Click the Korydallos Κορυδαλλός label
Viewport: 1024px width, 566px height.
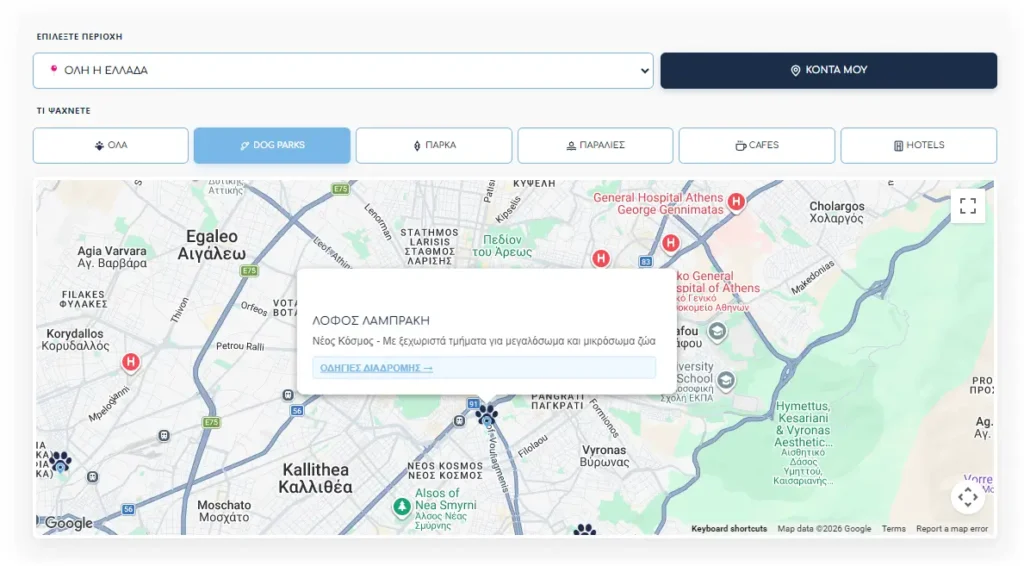tap(75, 339)
